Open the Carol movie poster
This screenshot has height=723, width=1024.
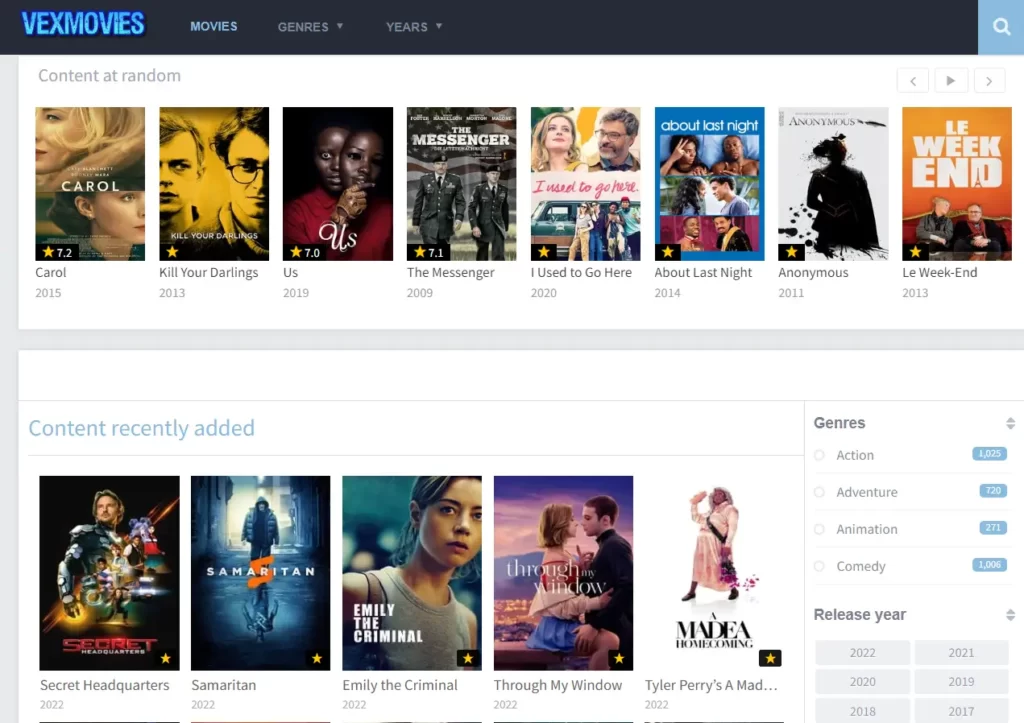pos(90,184)
